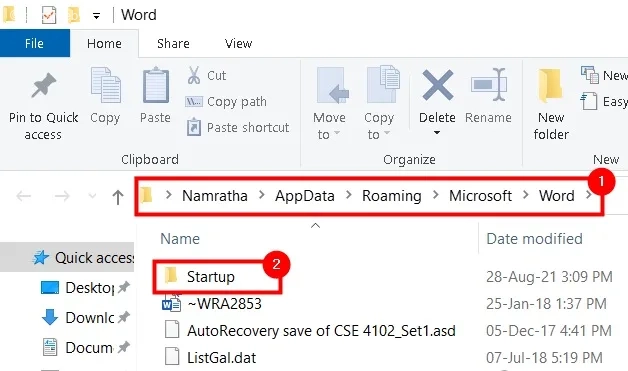Click the Cut scissors icon
Image resolution: width=628 pixels, height=371 pixels.
pos(194,75)
